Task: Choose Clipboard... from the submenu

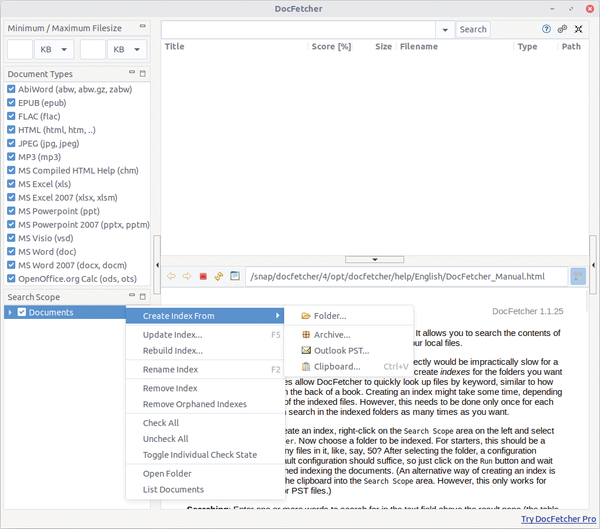Action: [349, 367]
